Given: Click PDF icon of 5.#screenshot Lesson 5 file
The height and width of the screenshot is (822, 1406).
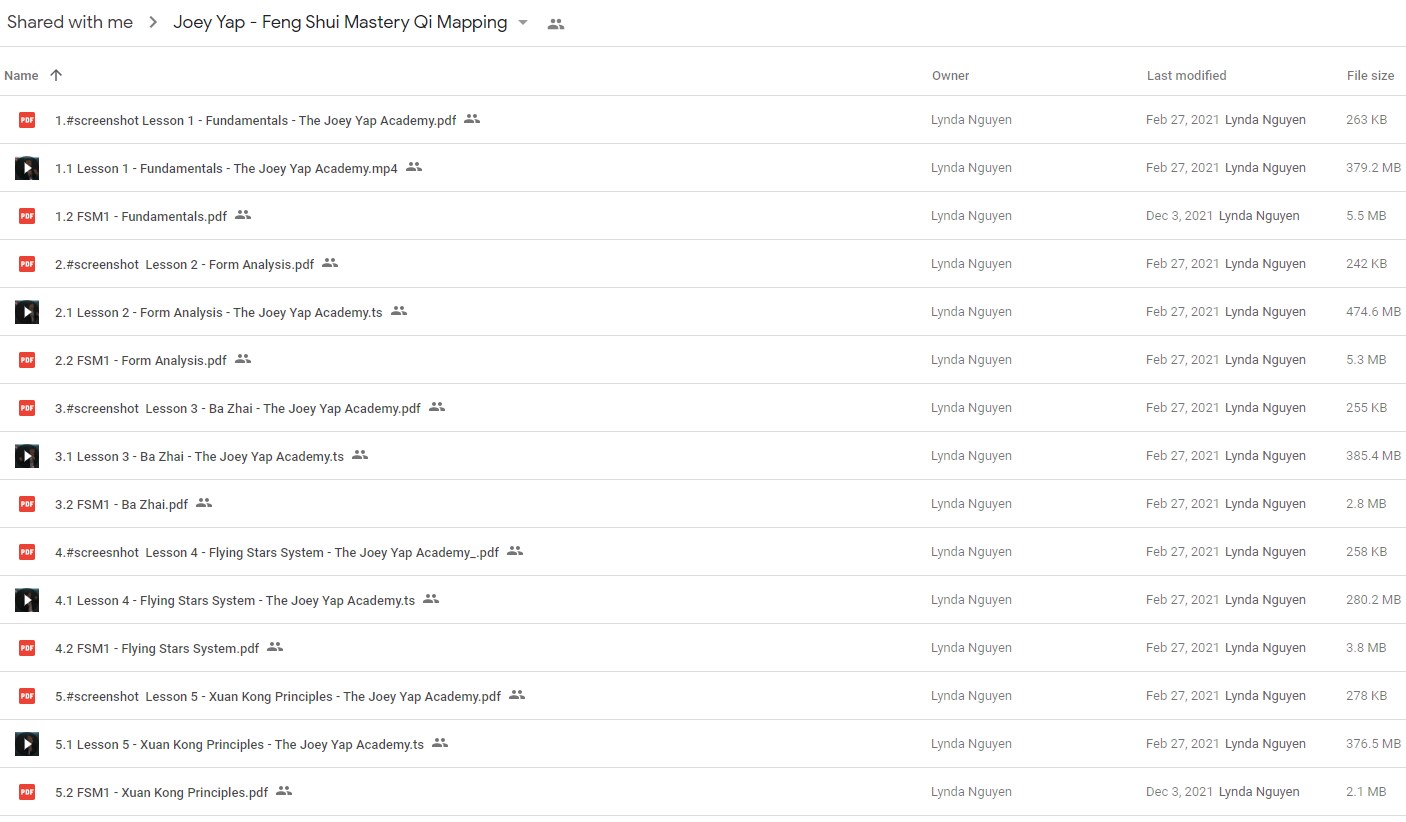Looking at the screenshot, I should [27, 696].
